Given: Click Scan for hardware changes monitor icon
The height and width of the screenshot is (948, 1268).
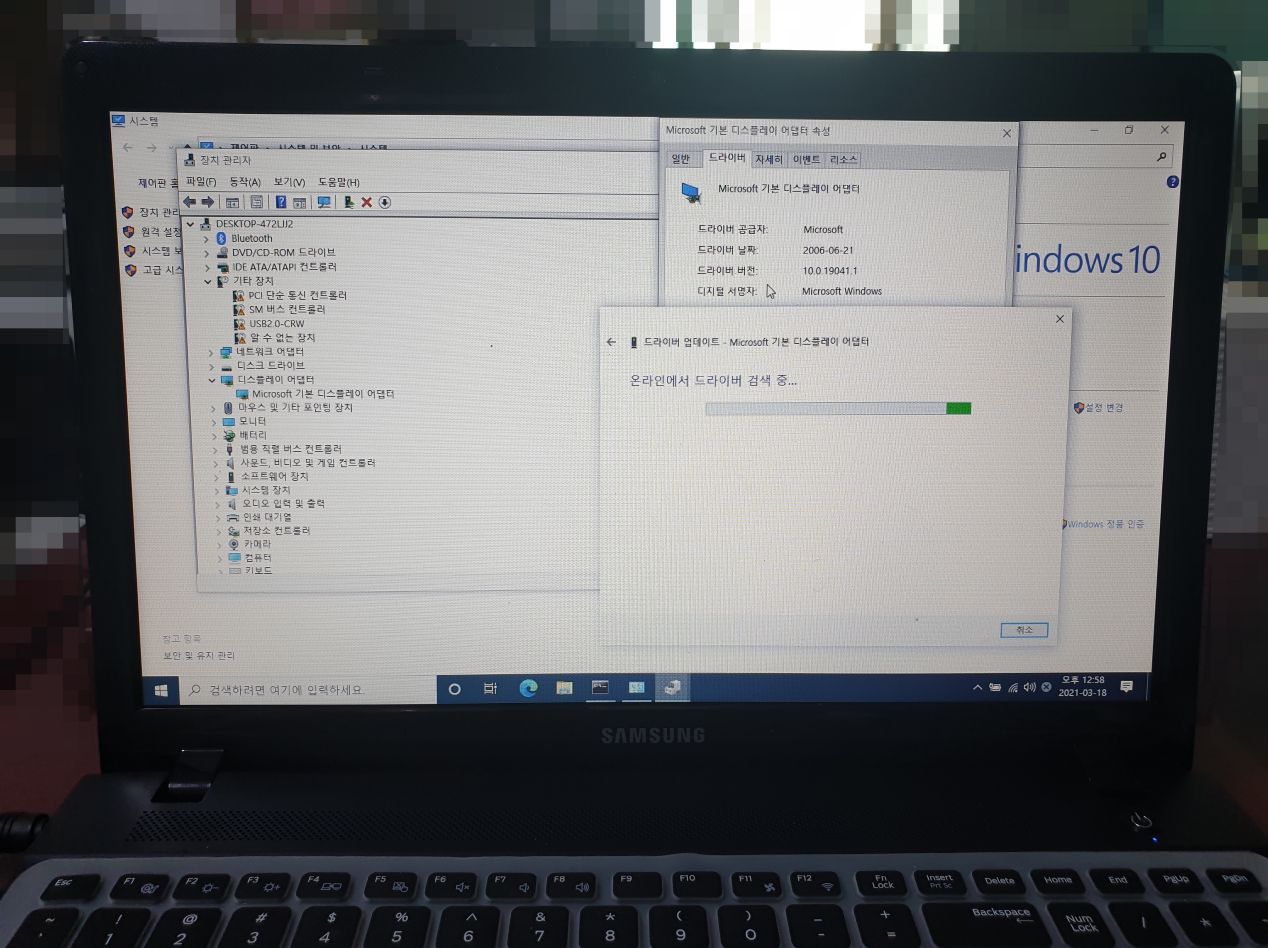Looking at the screenshot, I should (324, 202).
